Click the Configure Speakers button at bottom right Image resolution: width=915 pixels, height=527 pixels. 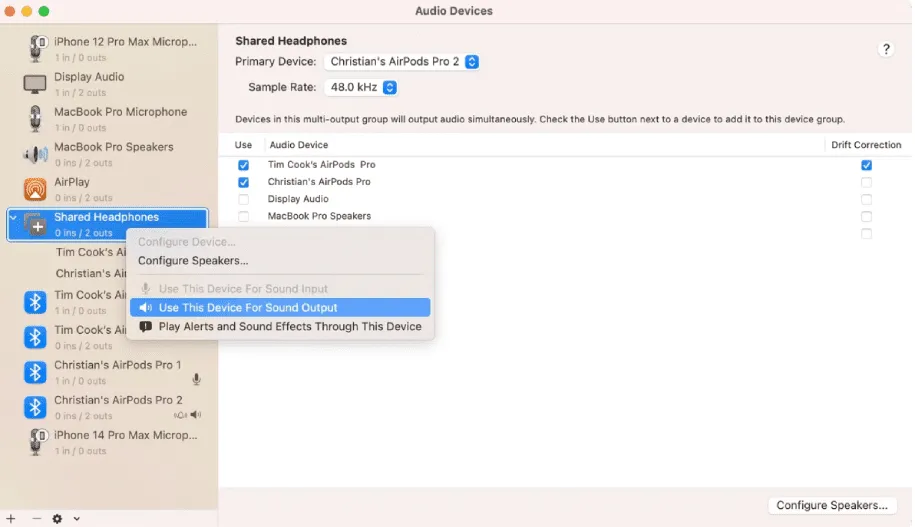[x=831, y=505]
